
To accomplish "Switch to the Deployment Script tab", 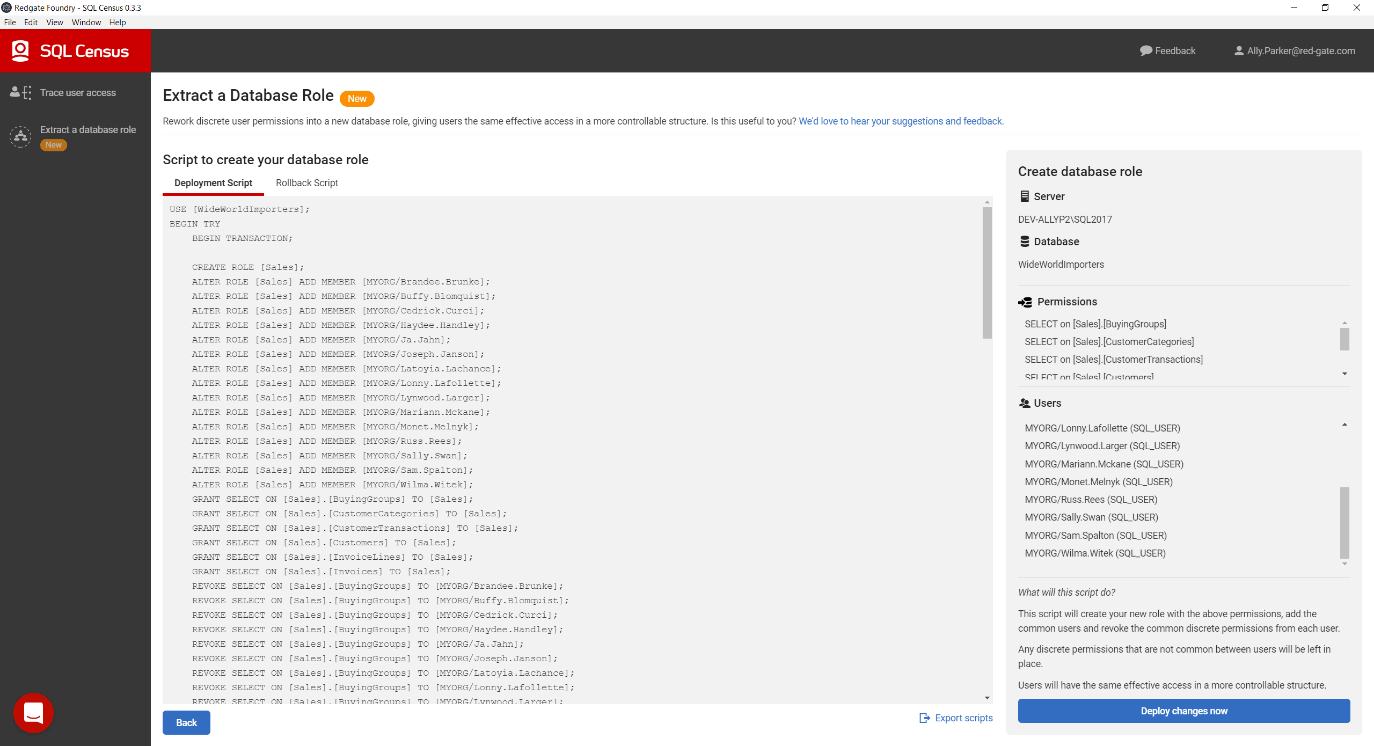I will [213, 183].
